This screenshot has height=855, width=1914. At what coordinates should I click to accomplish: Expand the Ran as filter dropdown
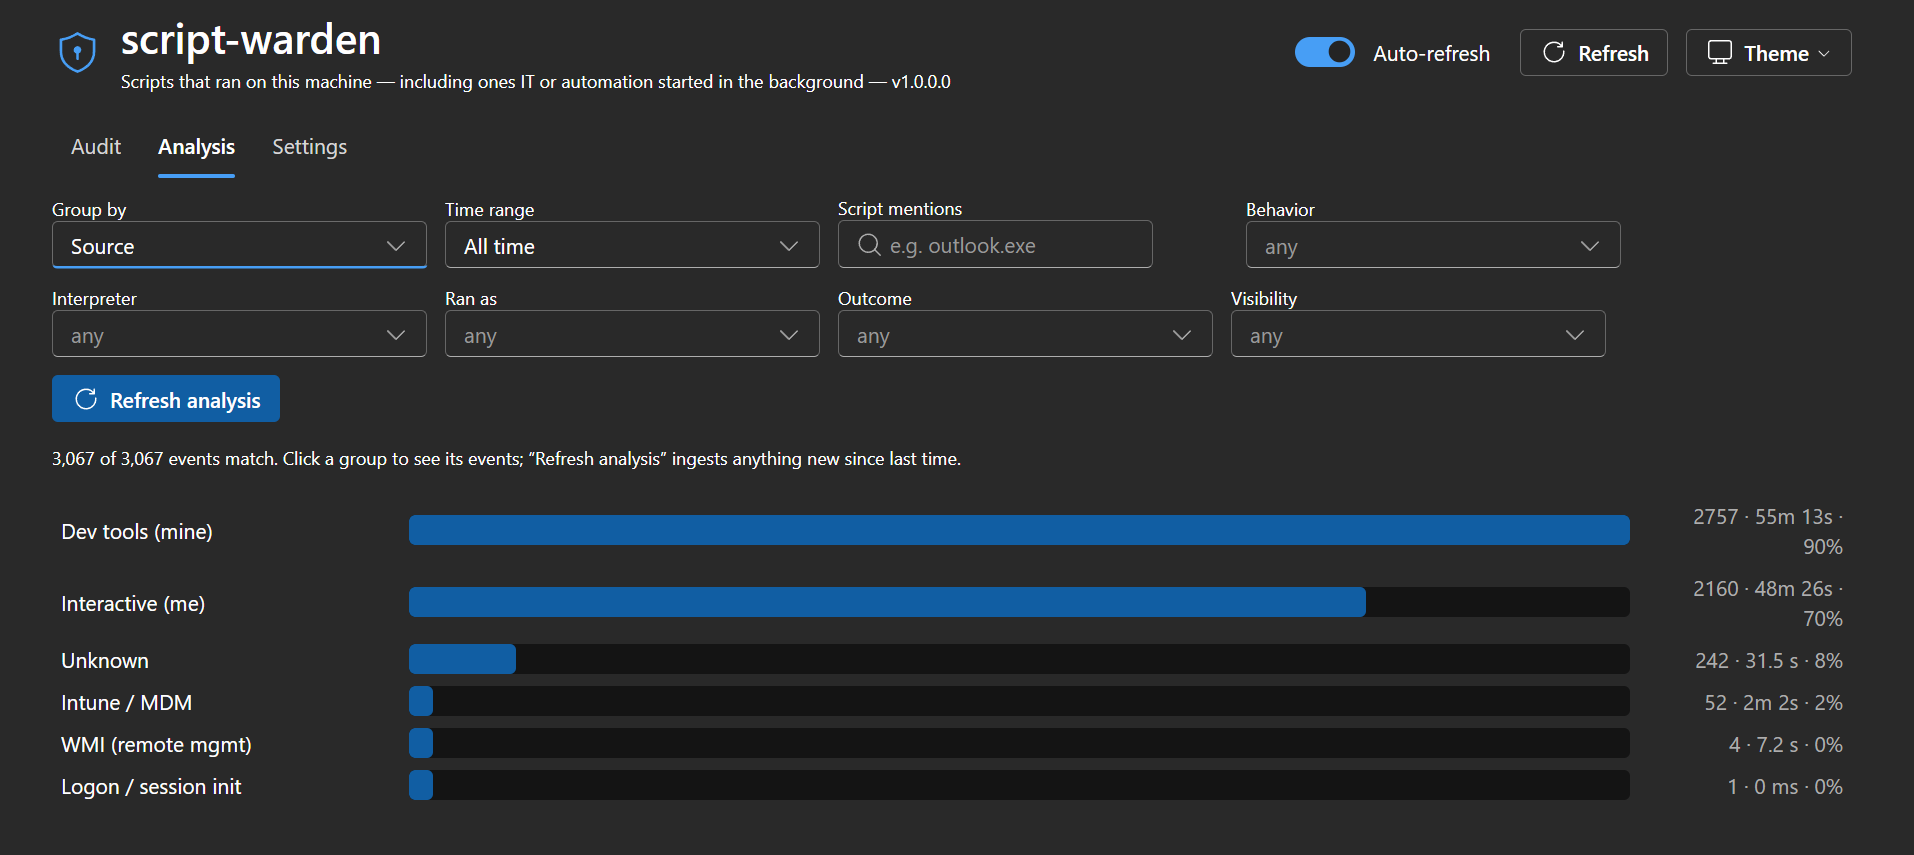click(x=632, y=334)
